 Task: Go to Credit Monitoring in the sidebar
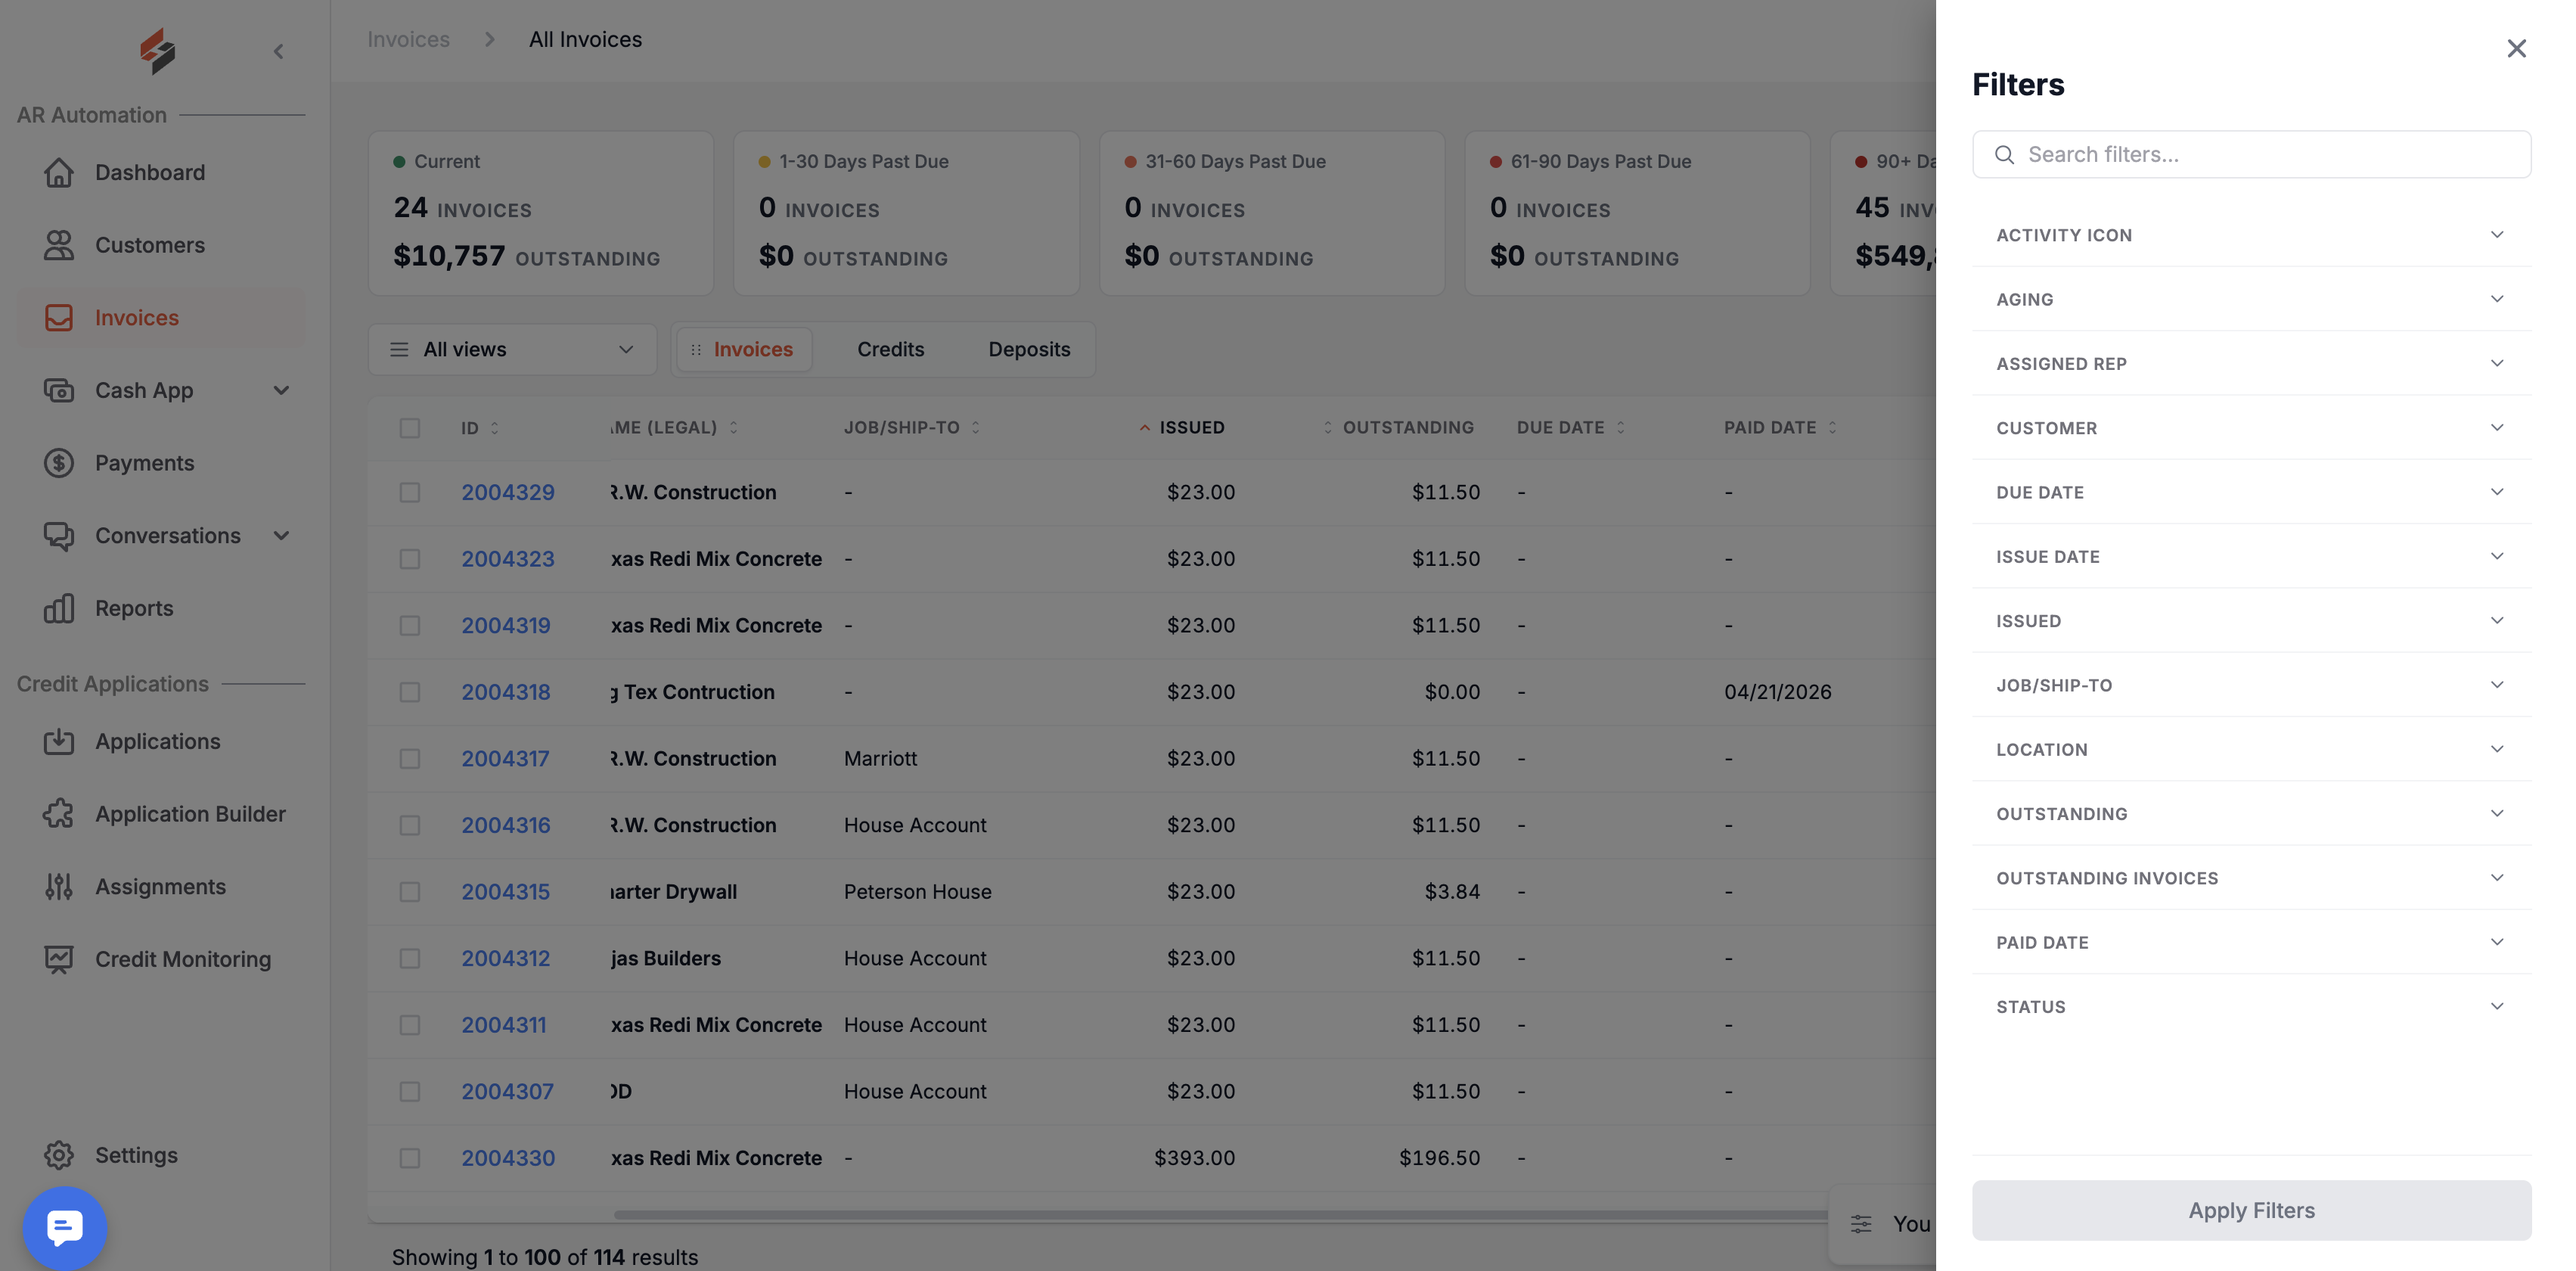[161, 959]
